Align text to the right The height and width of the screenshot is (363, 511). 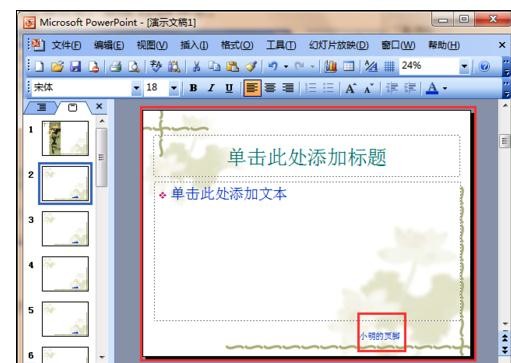(x=288, y=88)
